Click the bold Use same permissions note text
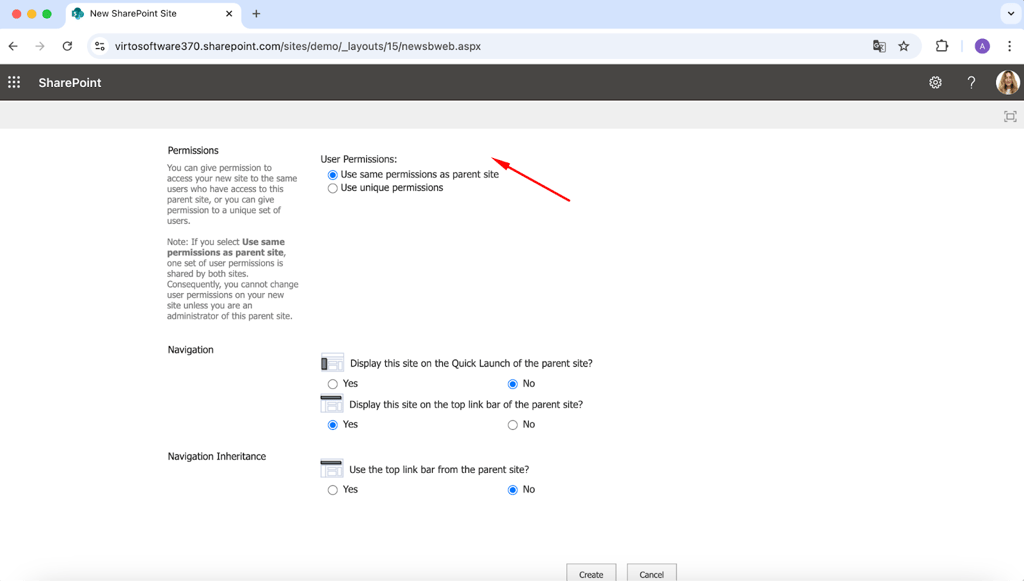This screenshot has height=581, width=1024. [x=226, y=247]
